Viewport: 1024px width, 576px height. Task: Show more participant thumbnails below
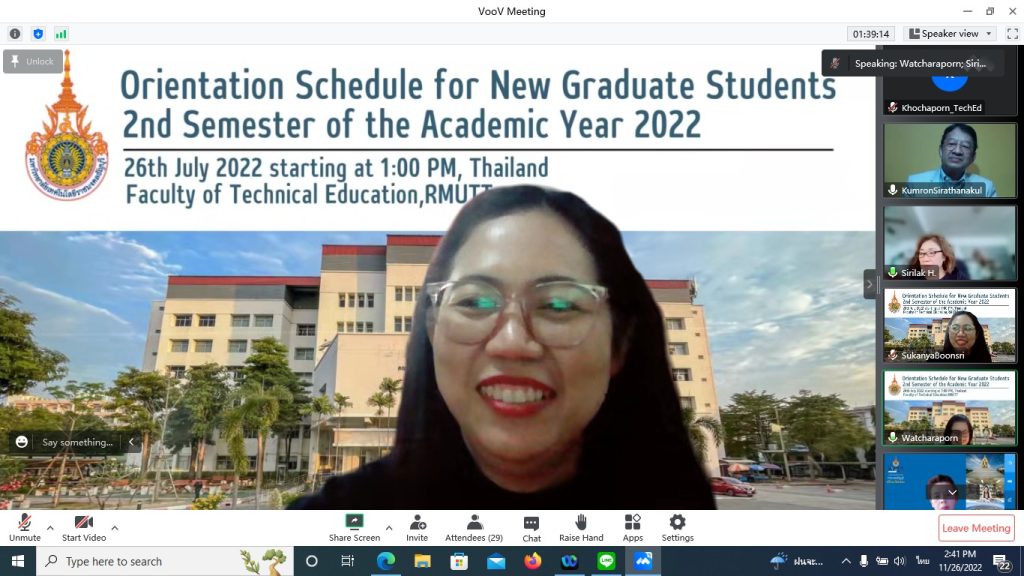952,493
